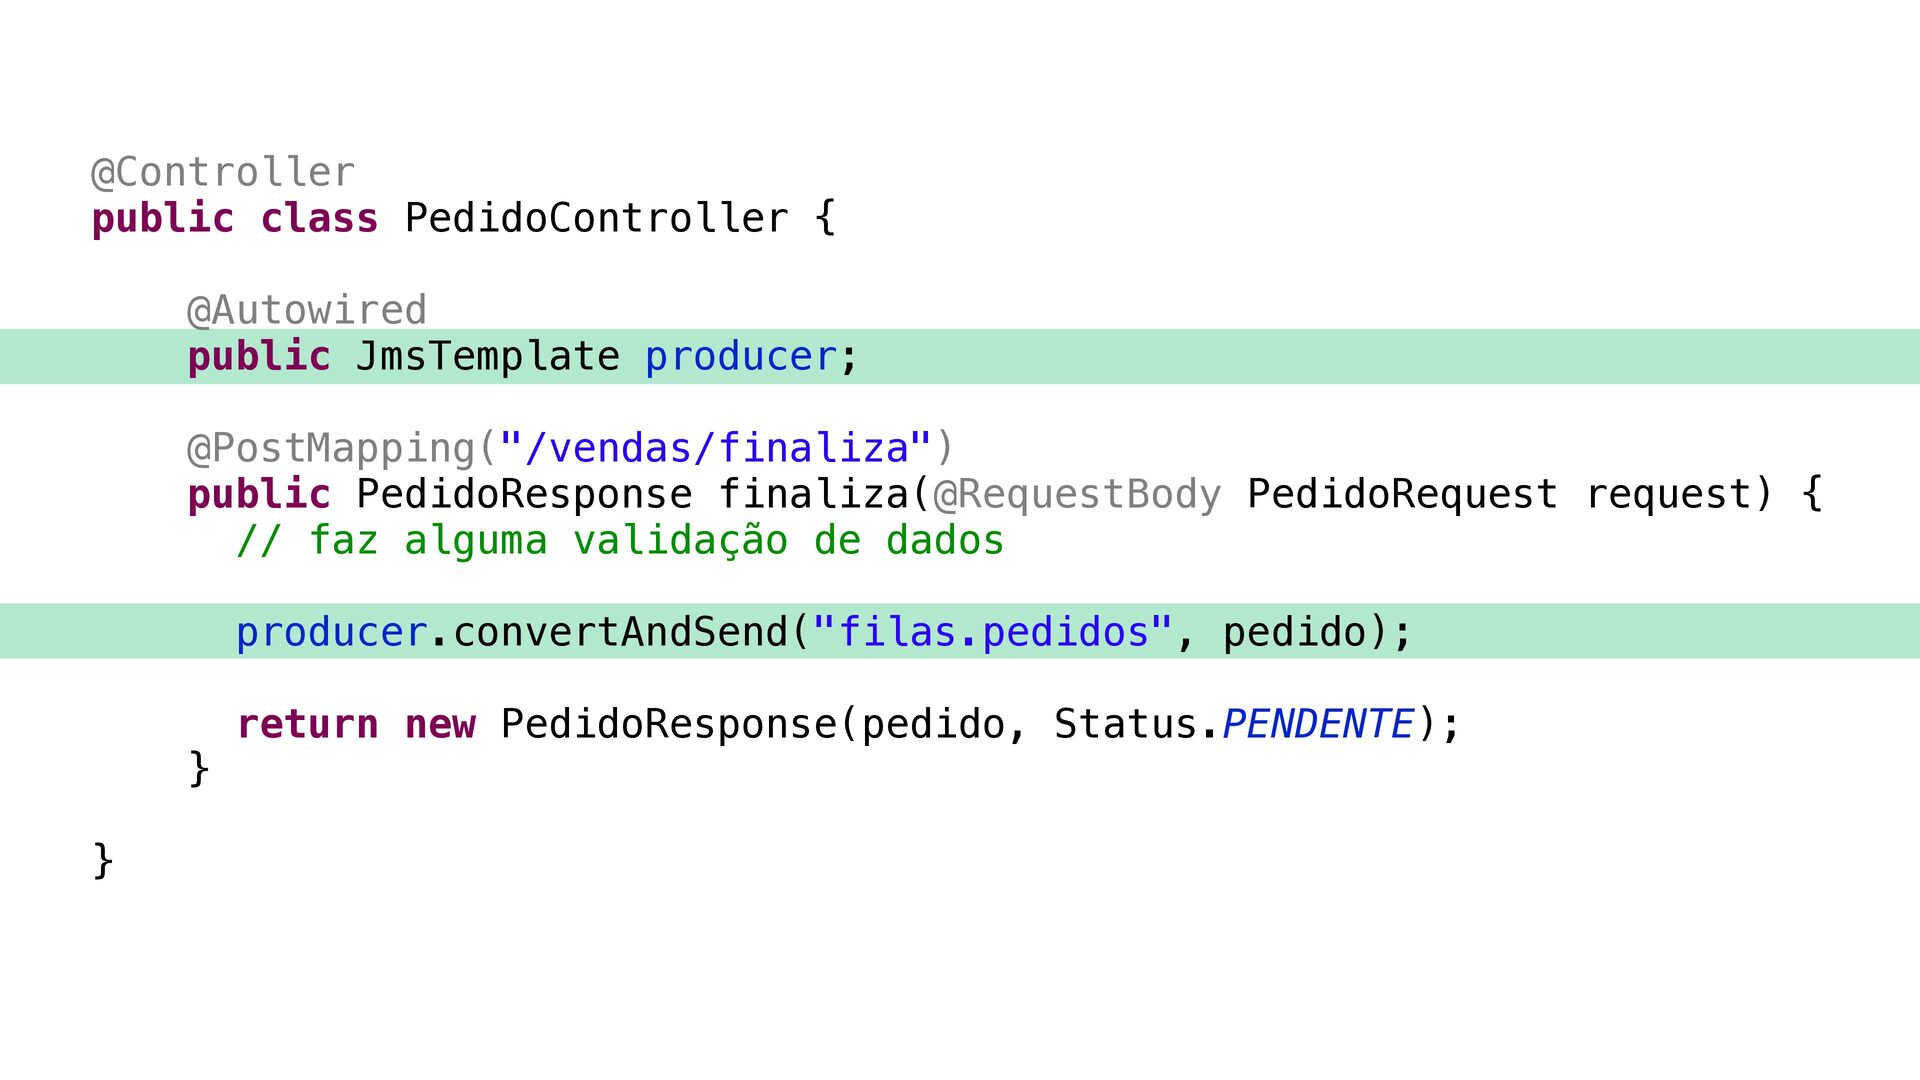Click the PedidoResponse return type
This screenshot has height=1080, width=1920.
[524, 494]
